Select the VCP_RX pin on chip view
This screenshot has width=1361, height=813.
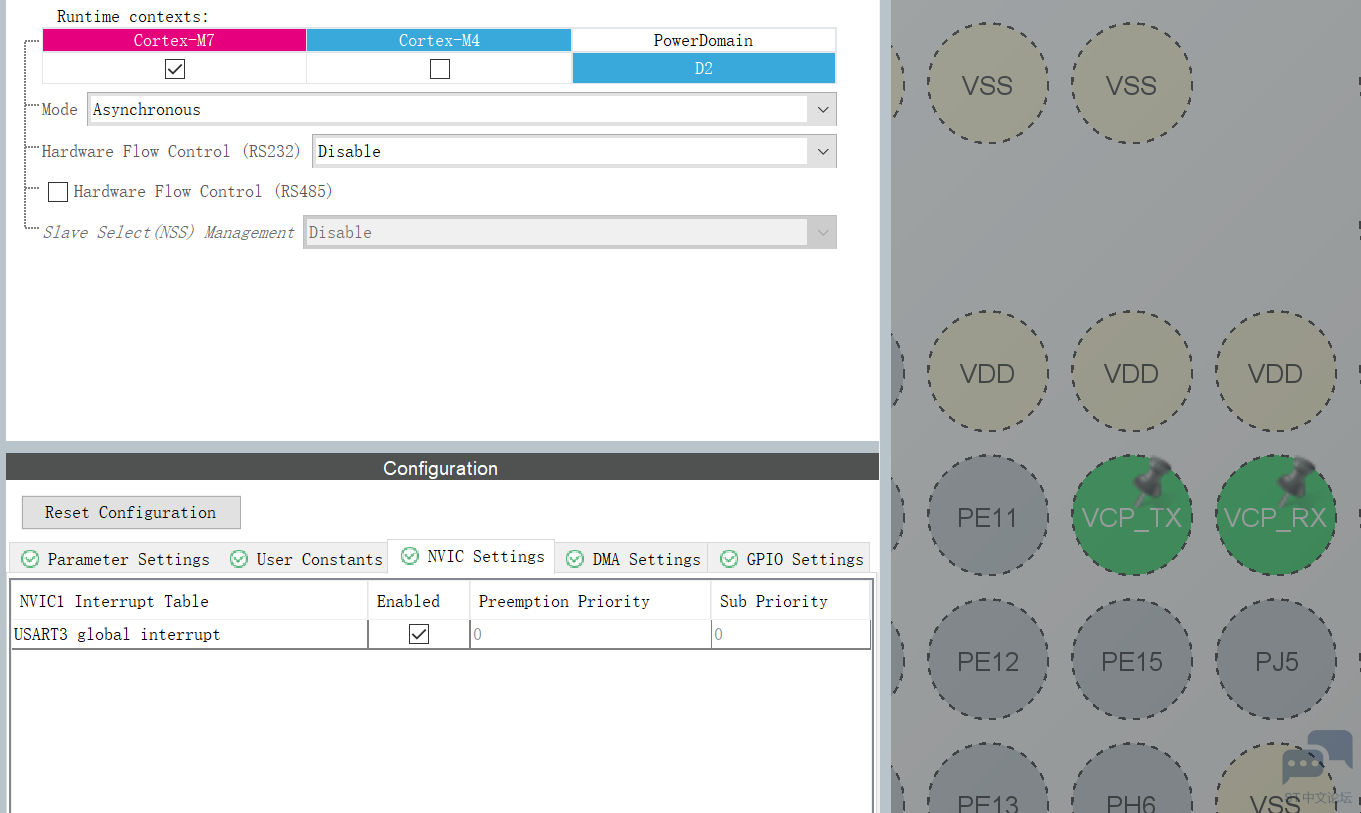1276,516
